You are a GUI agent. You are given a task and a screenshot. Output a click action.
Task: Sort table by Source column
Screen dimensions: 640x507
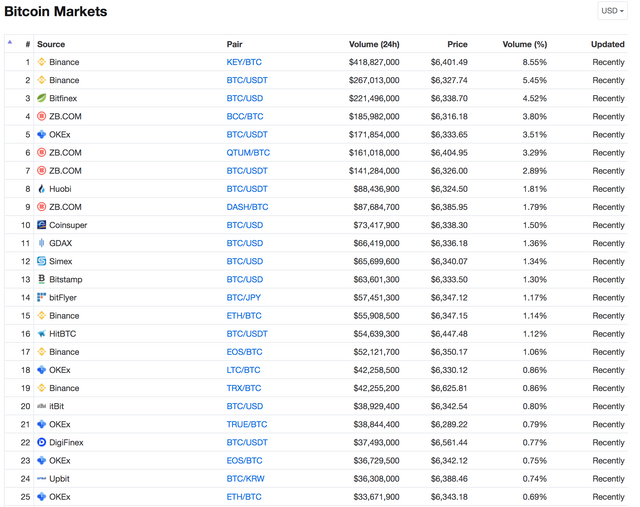coord(51,44)
